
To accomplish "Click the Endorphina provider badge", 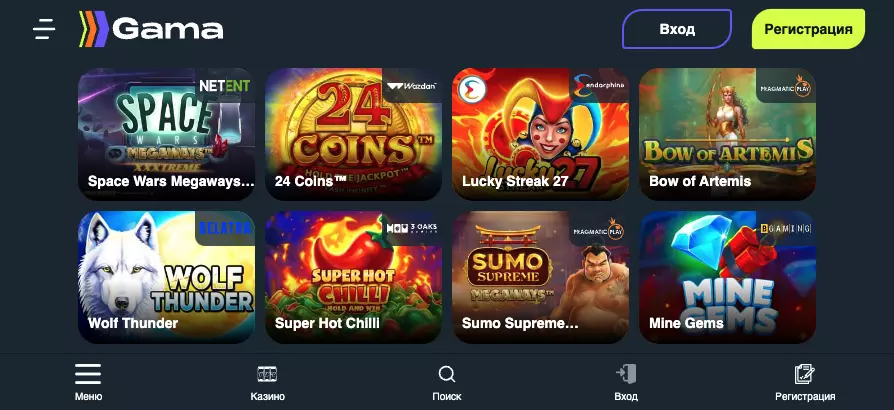I will [x=598, y=86].
